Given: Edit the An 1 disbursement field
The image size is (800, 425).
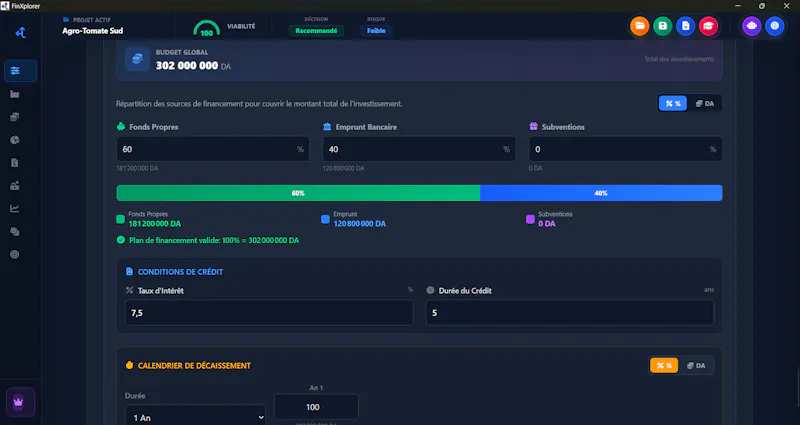Looking at the screenshot, I should click(316, 407).
